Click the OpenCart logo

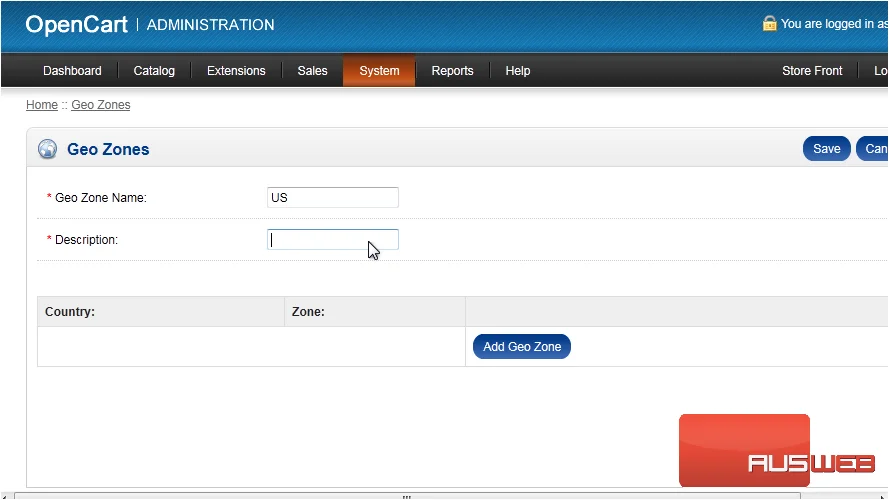[x=77, y=24]
